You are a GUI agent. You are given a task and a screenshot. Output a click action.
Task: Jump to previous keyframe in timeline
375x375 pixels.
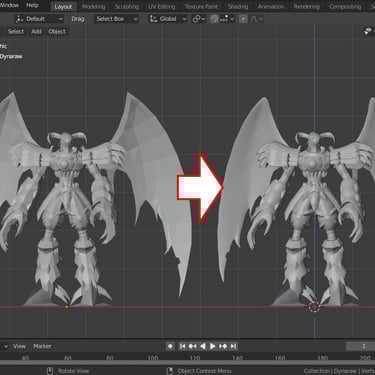point(192,346)
